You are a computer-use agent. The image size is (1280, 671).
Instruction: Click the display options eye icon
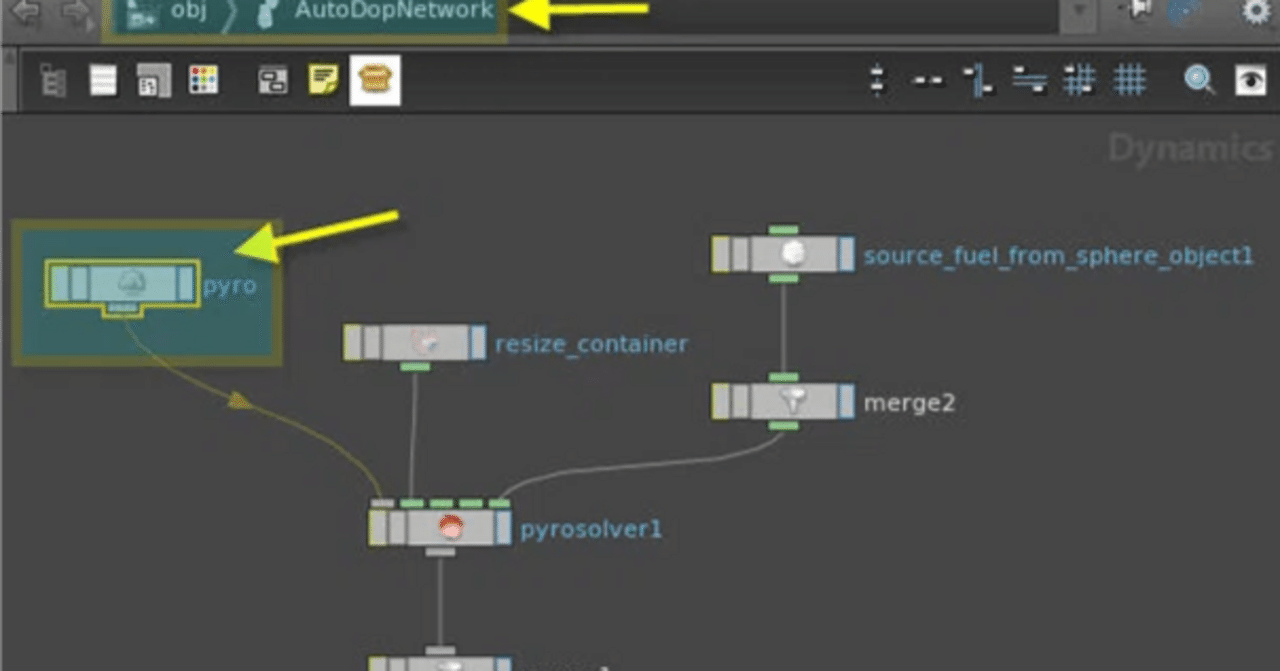pos(1251,81)
